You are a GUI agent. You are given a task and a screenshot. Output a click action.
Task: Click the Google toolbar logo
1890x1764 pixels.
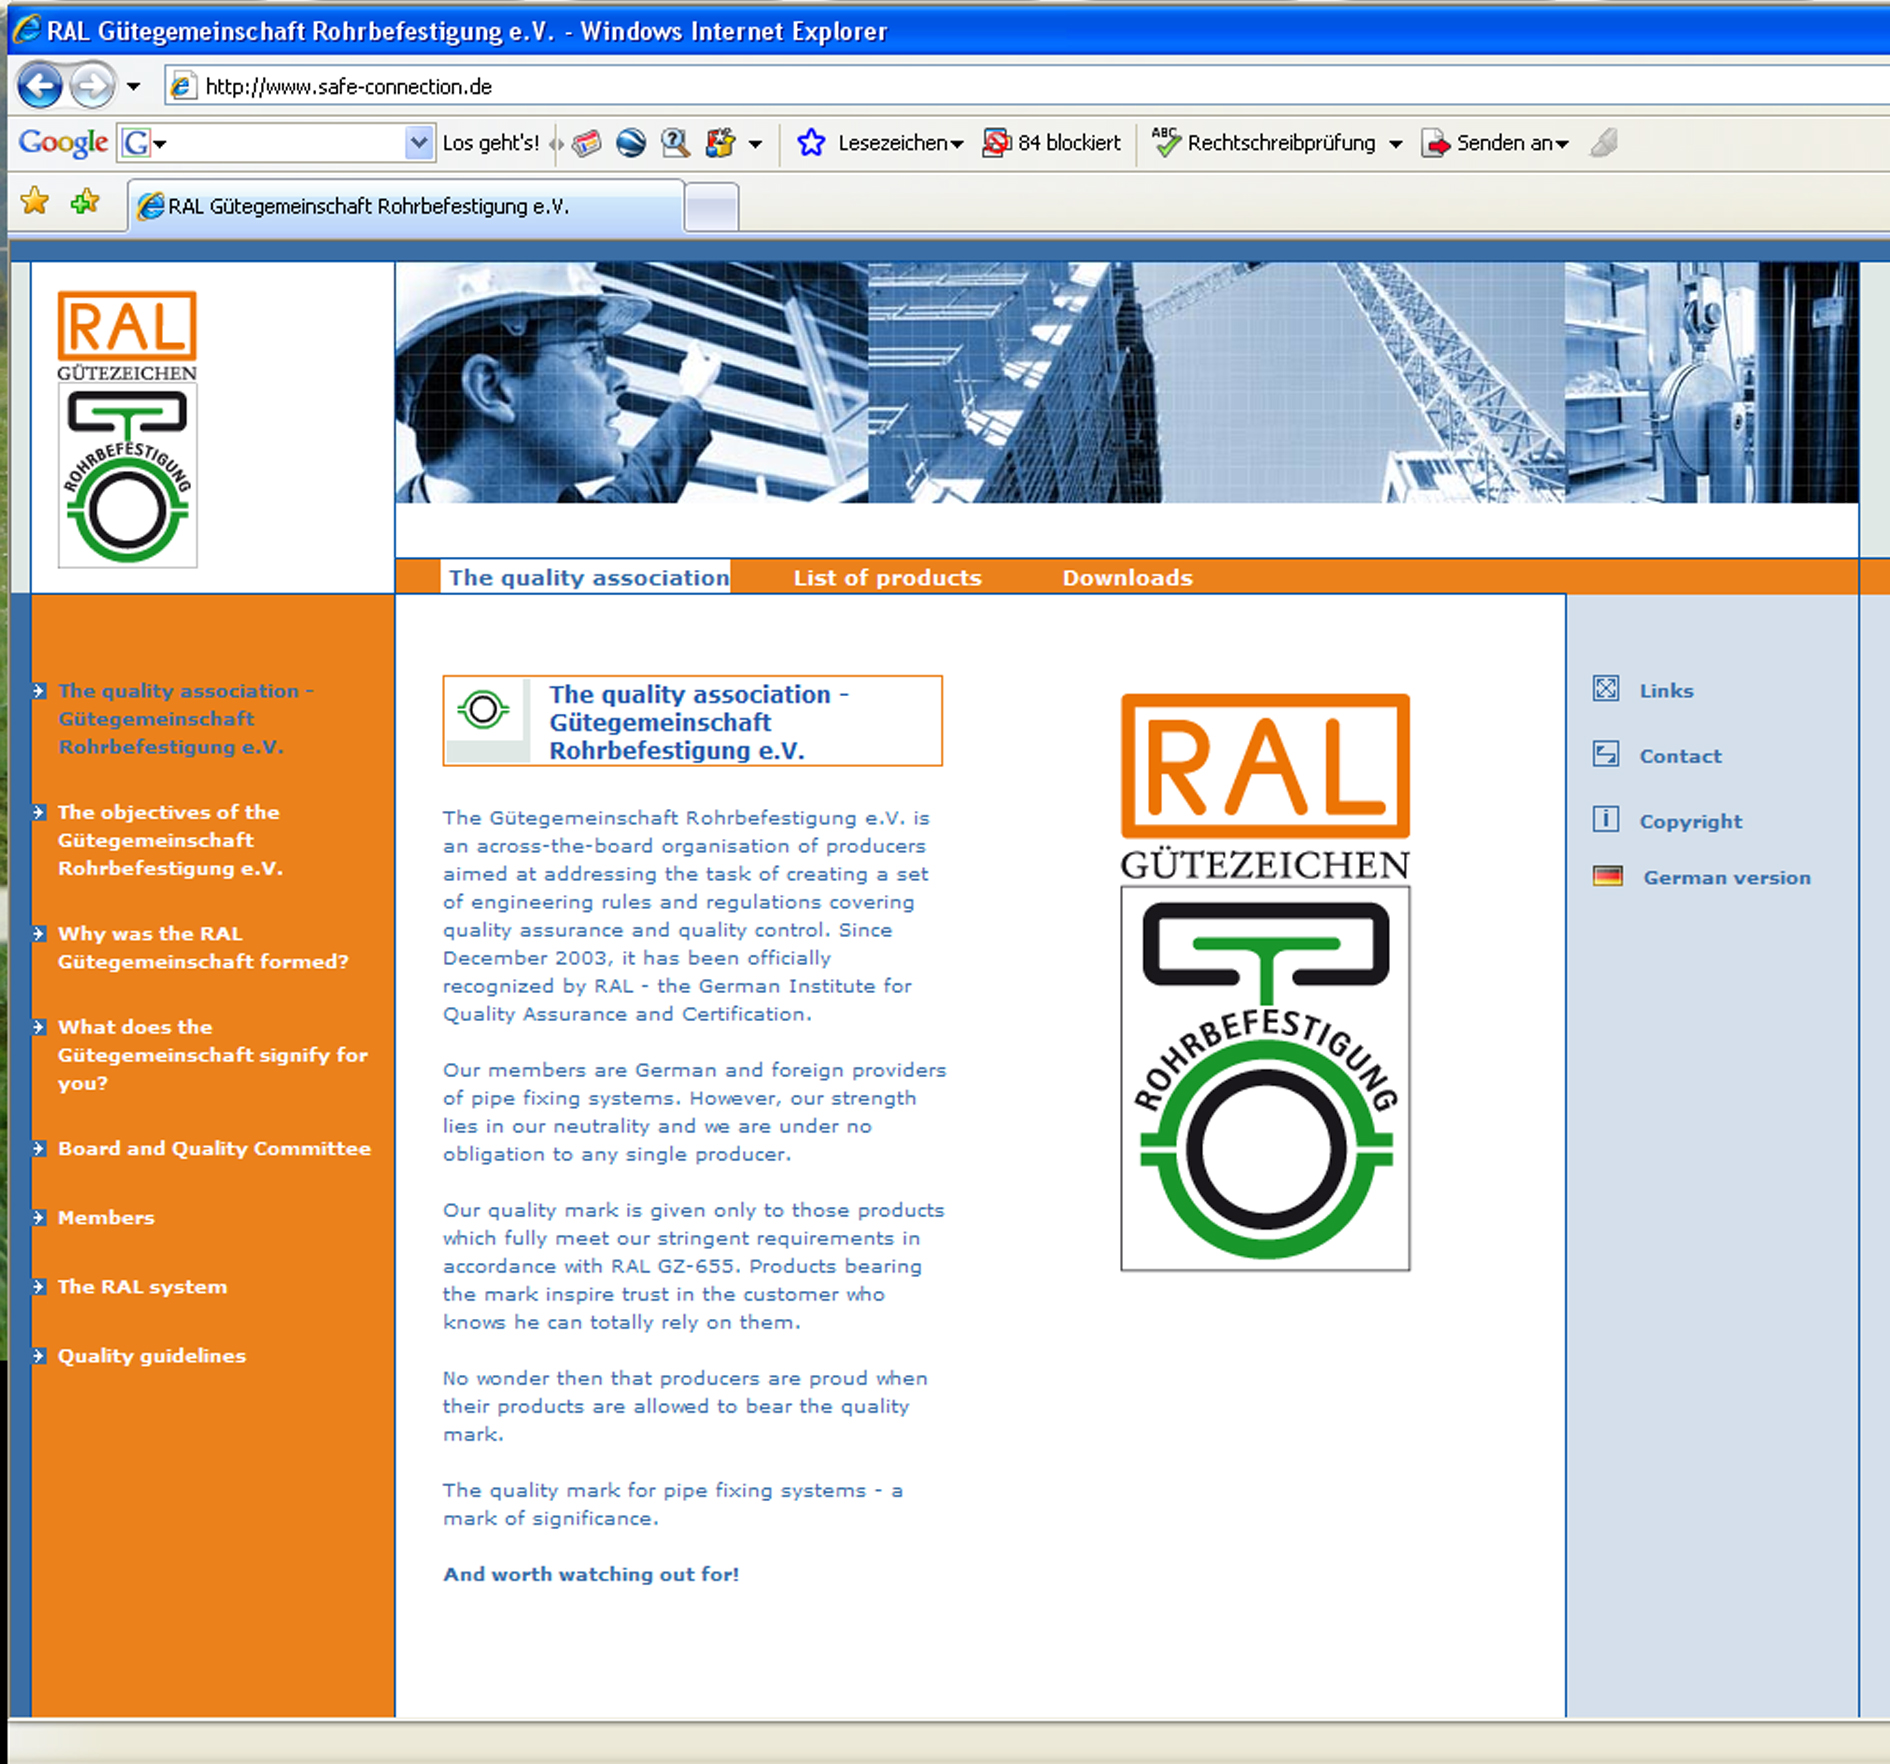pos(62,143)
